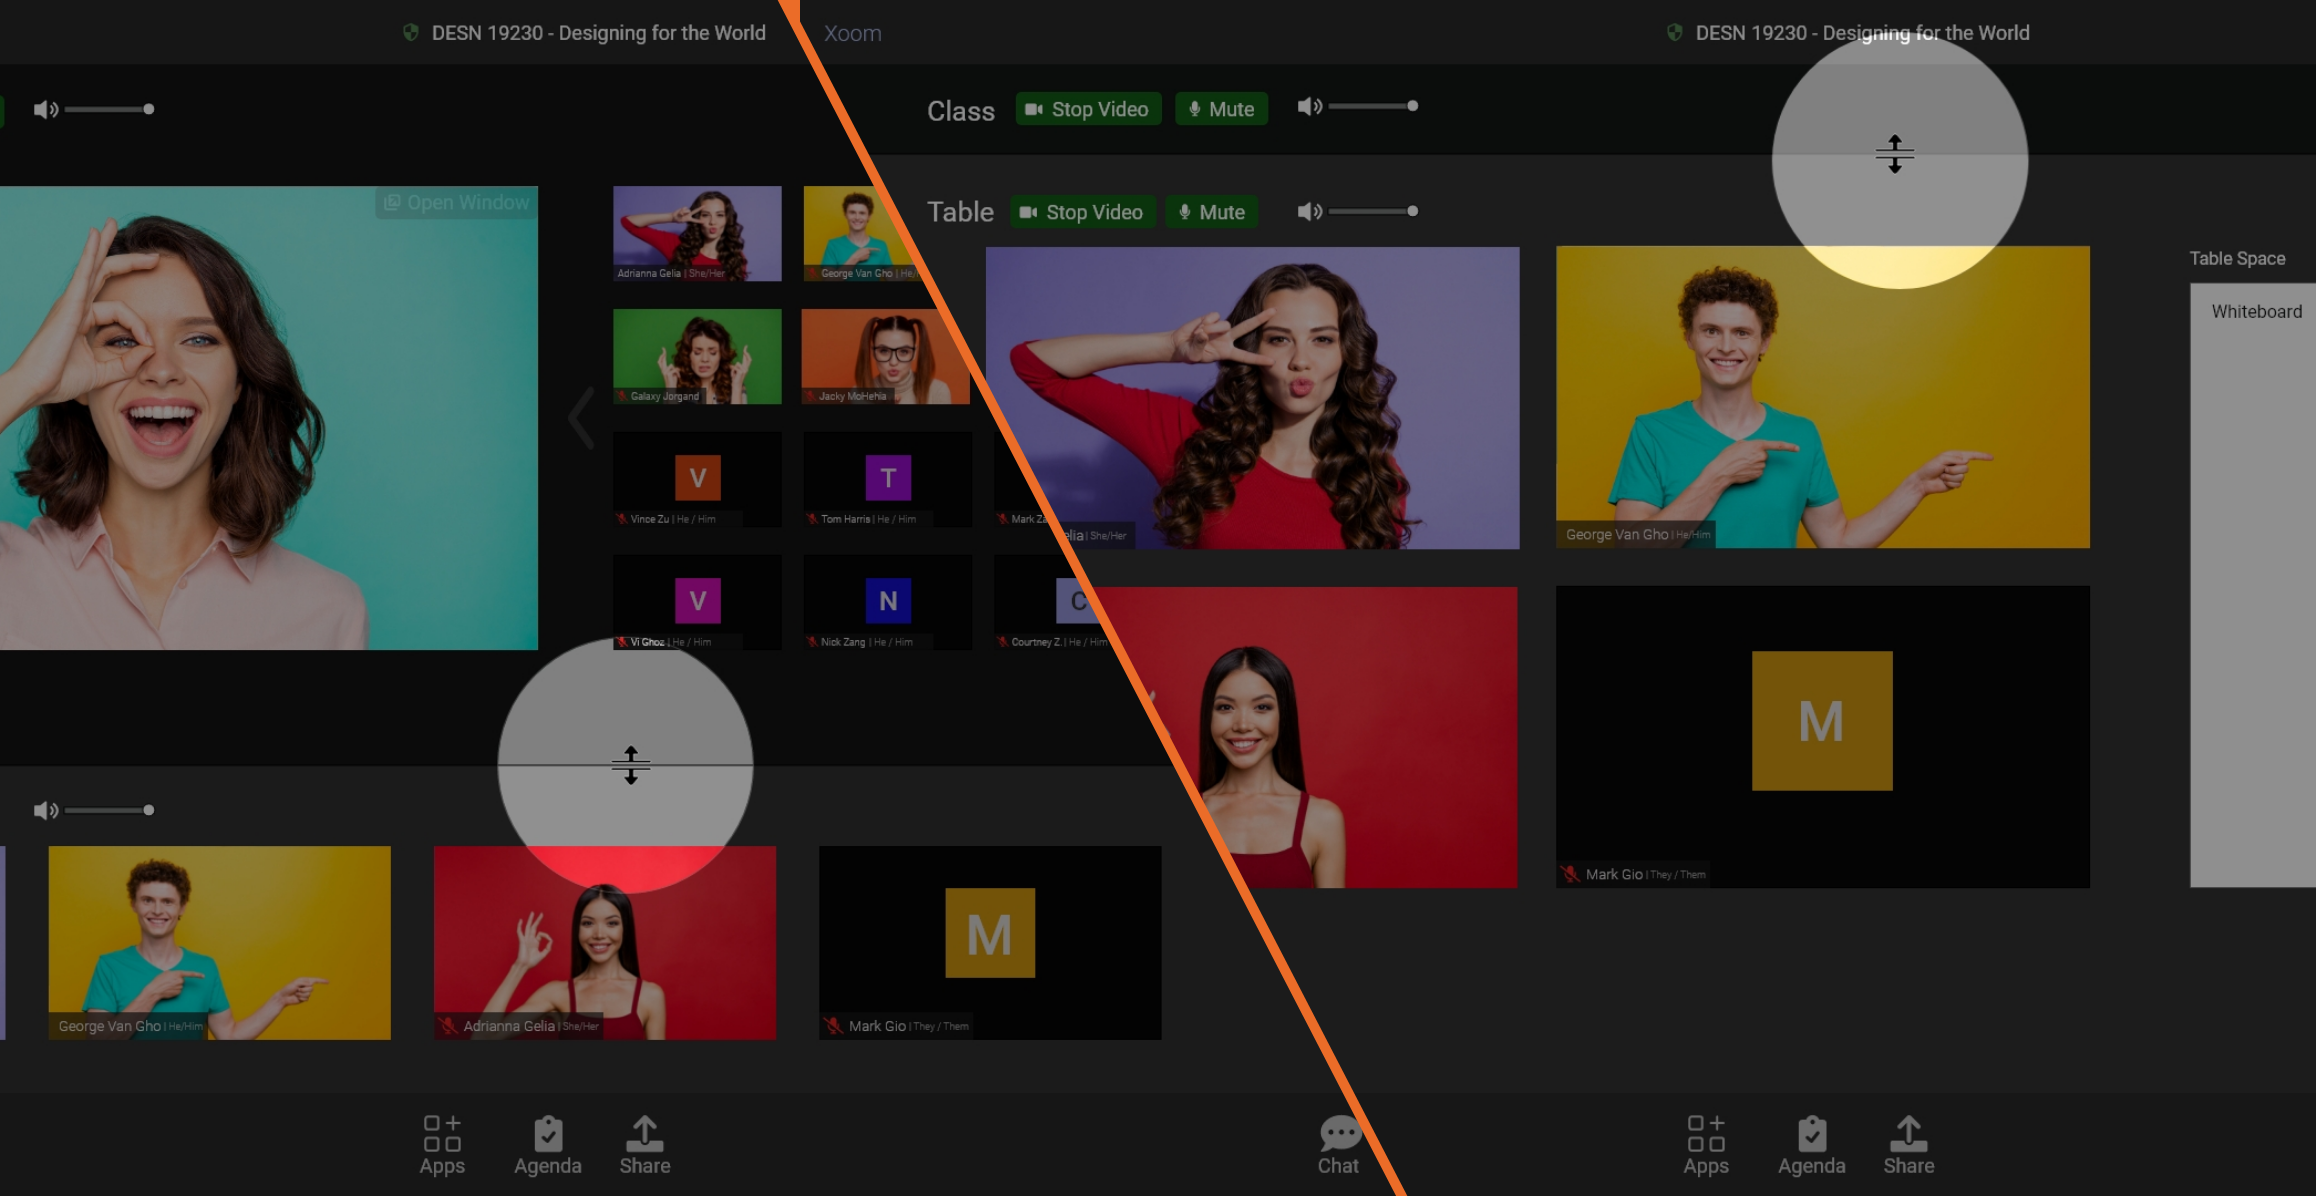The width and height of the screenshot is (2316, 1196).
Task: Click the speaker icon next to Class controls
Action: point(1310,108)
